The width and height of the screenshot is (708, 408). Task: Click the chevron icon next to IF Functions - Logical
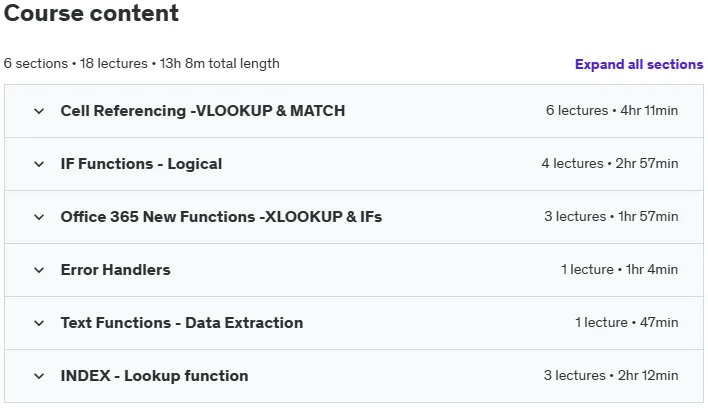click(x=39, y=164)
